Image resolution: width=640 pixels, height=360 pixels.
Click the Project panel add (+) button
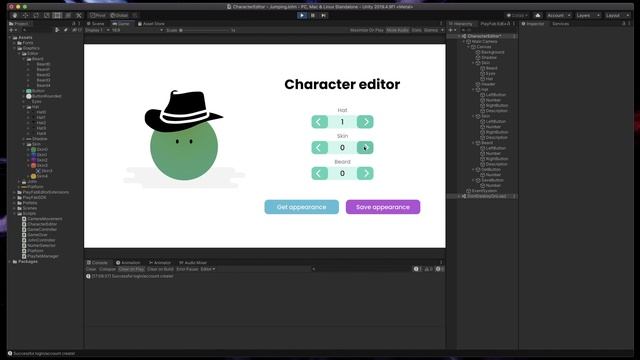tap(13, 30)
